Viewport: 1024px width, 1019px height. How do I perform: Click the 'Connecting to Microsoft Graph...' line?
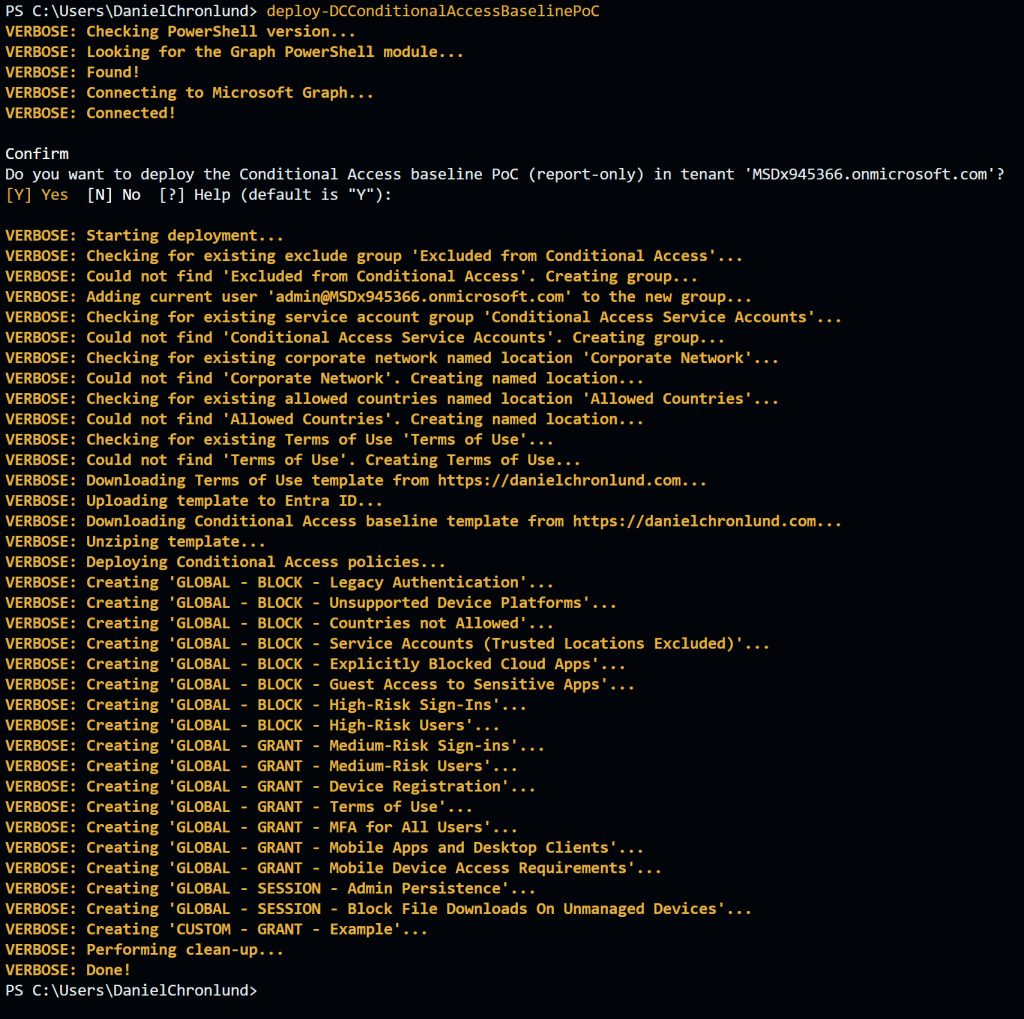(230, 93)
